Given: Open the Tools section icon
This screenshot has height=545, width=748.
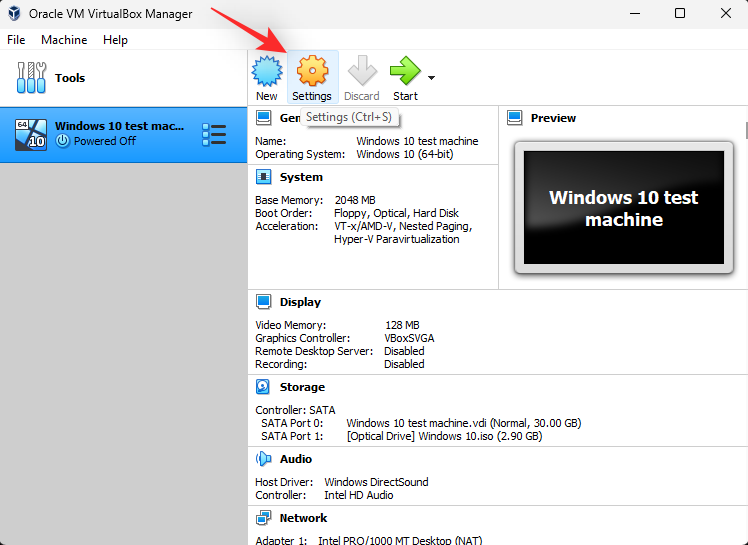Looking at the screenshot, I should tap(31, 77).
